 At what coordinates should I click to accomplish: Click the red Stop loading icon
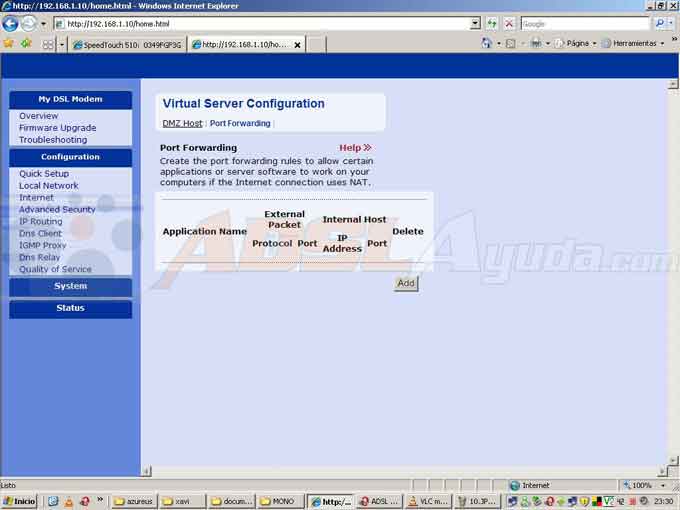509,23
